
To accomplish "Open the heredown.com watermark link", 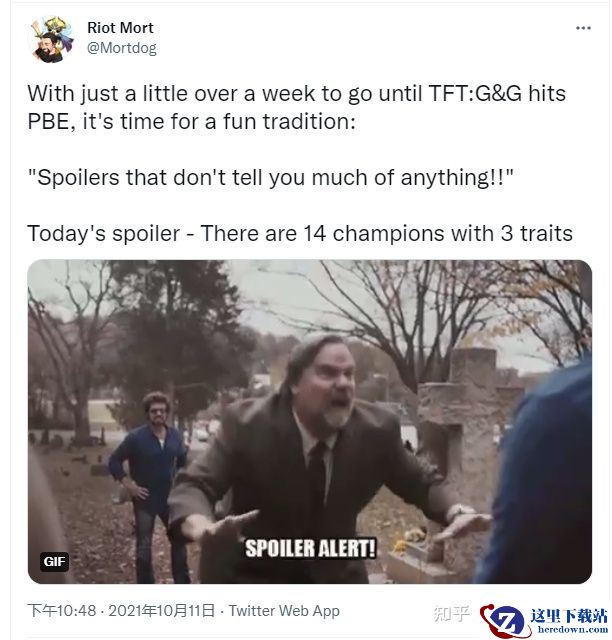I will pyautogui.click(x=573, y=630).
